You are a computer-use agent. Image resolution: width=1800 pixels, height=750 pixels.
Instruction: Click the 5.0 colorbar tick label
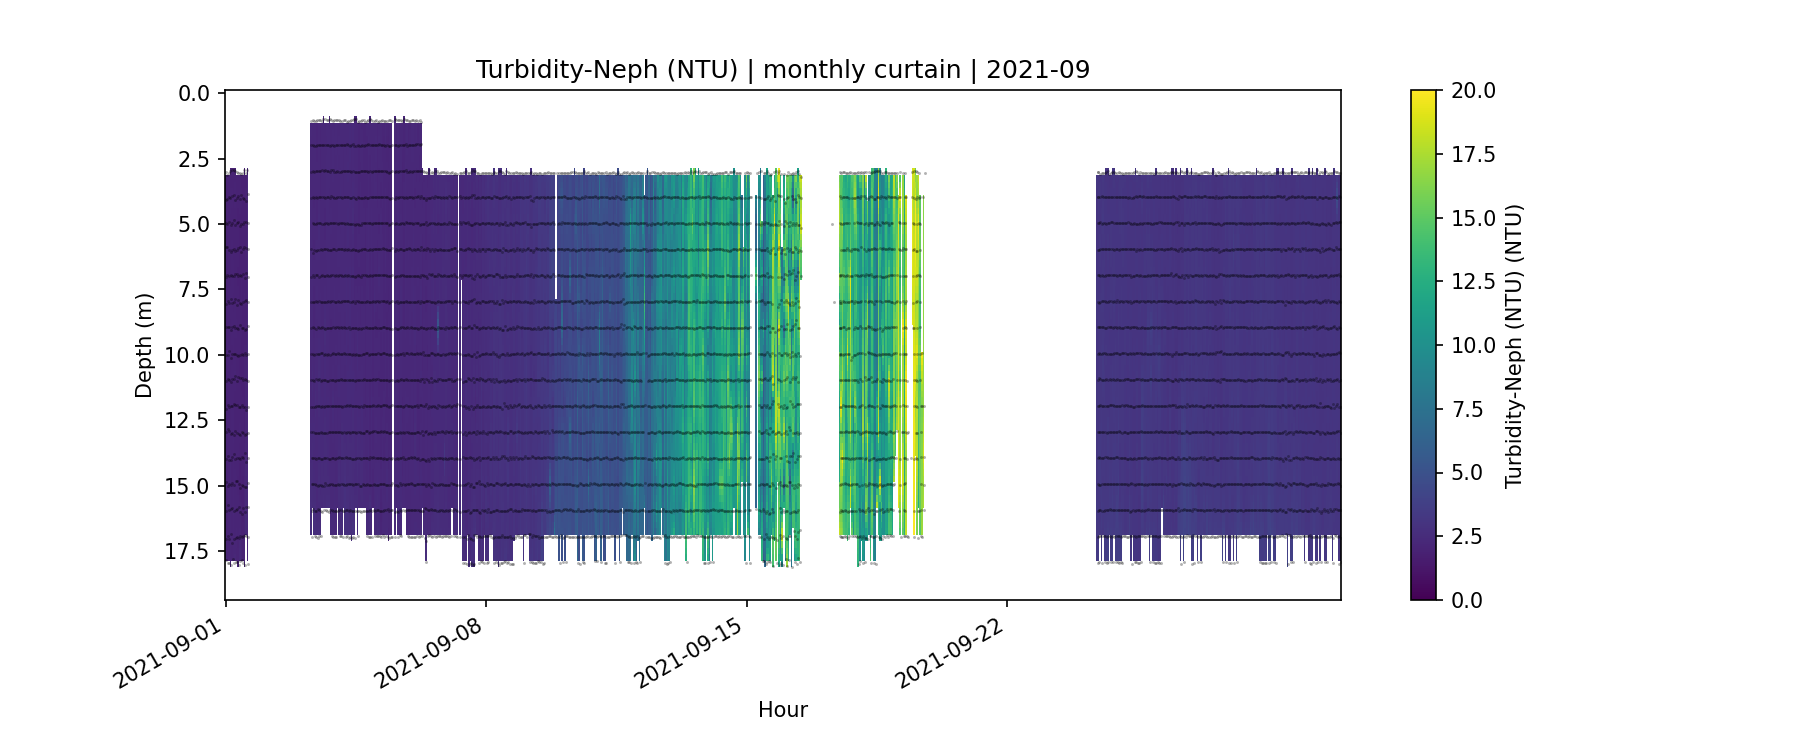coord(1467,473)
